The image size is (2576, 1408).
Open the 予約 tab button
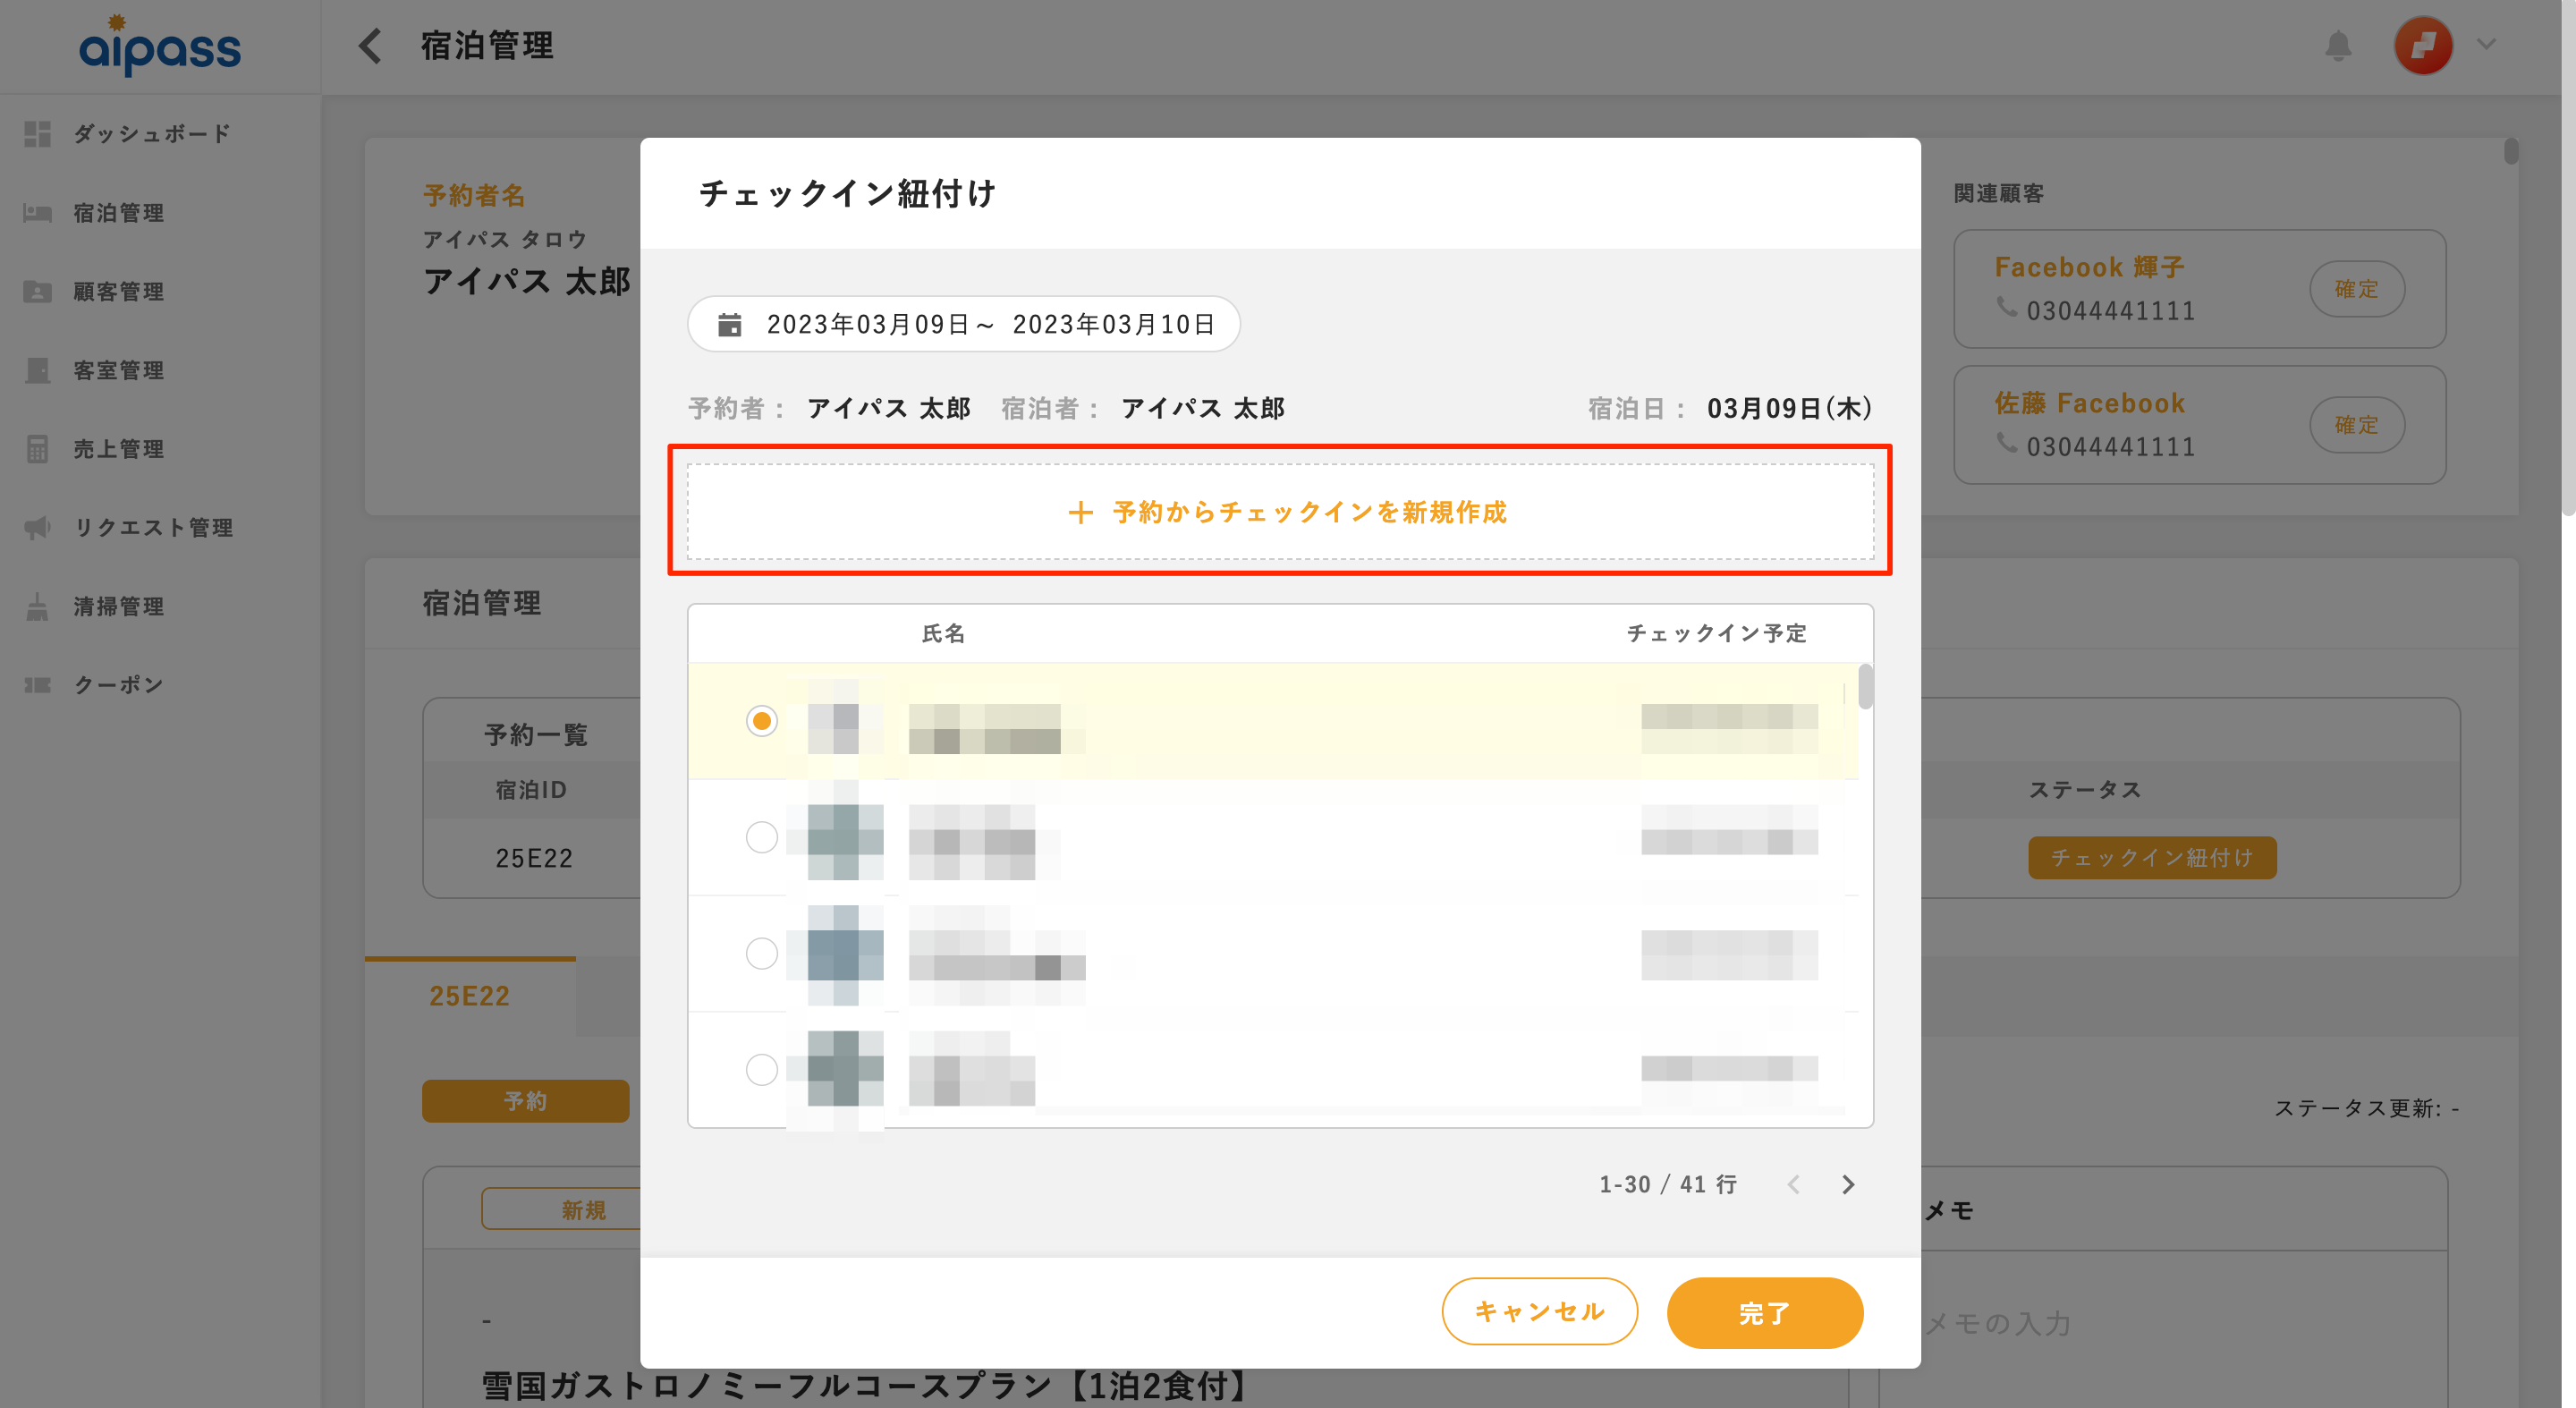[525, 1100]
